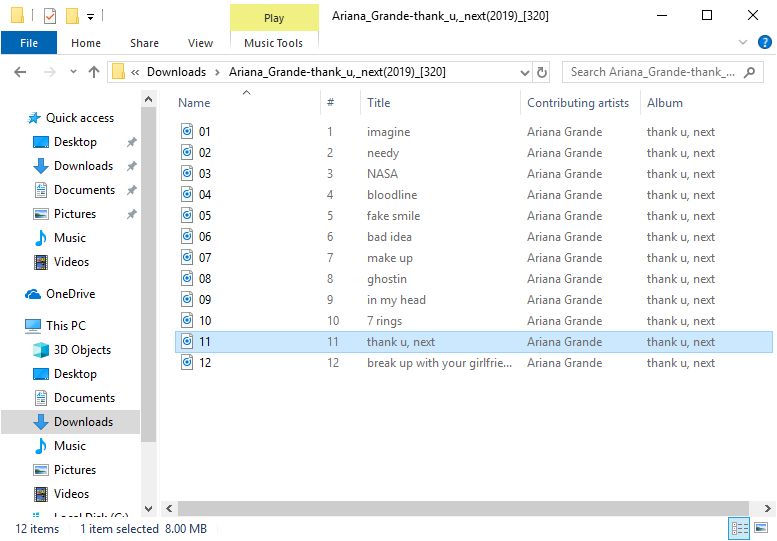The height and width of the screenshot is (541, 777).
Task: Open Customize Quick Access Toolbar dropdown
Action: 91,16
